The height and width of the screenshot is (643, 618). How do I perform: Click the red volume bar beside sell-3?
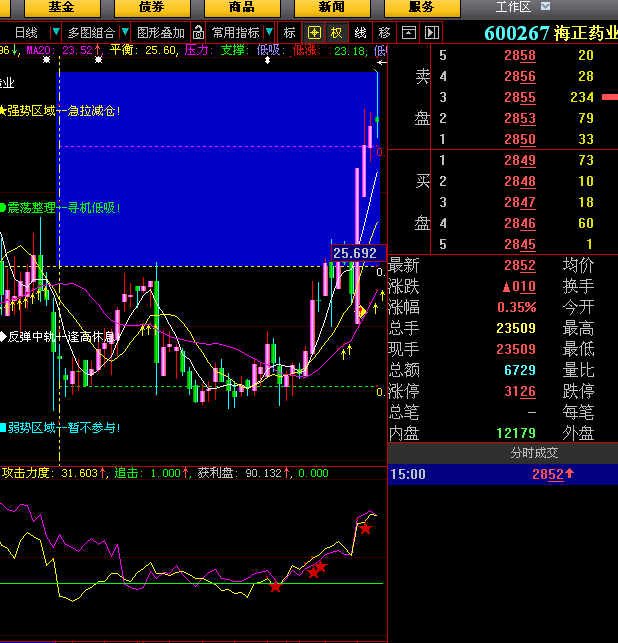click(x=609, y=97)
